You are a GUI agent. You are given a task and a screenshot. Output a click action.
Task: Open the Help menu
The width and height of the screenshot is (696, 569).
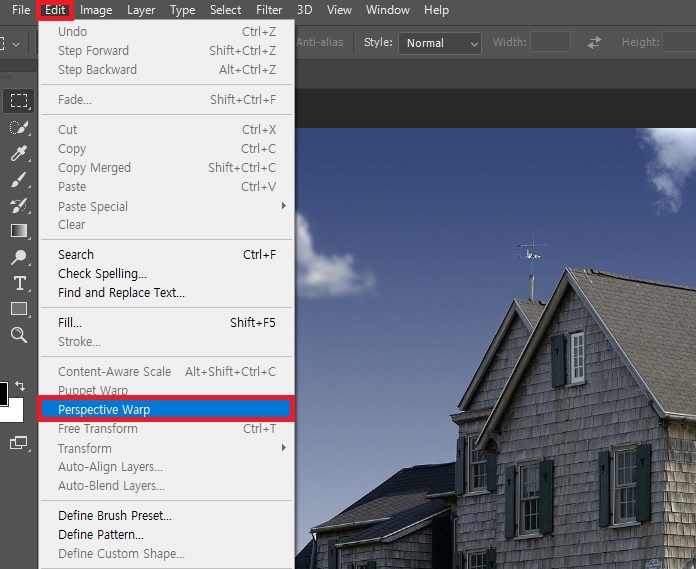436,10
